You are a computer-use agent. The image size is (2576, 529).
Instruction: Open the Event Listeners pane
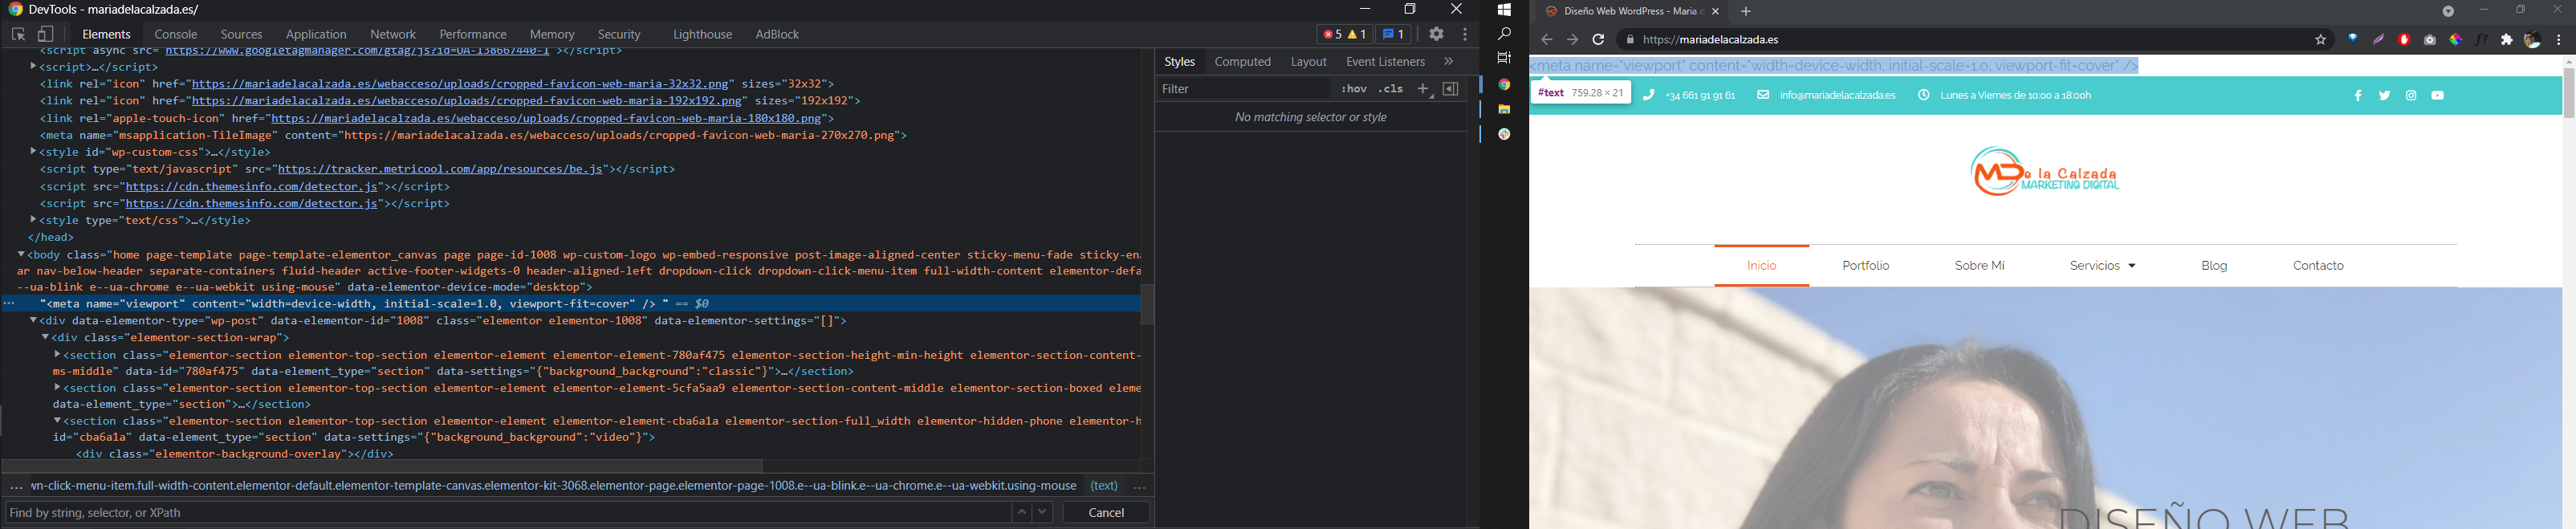coord(1385,62)
